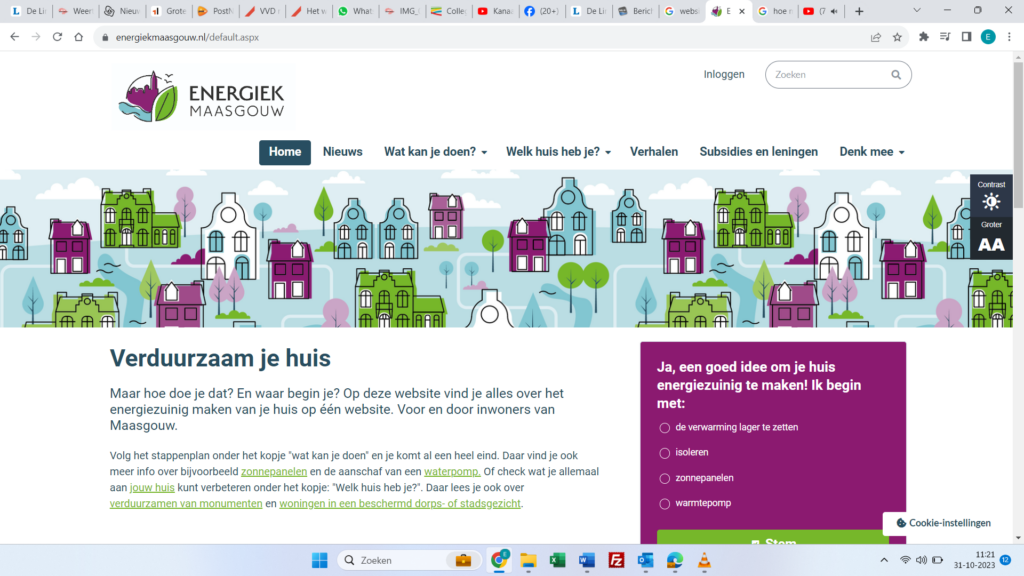Click the browser address bar URL

187,37
